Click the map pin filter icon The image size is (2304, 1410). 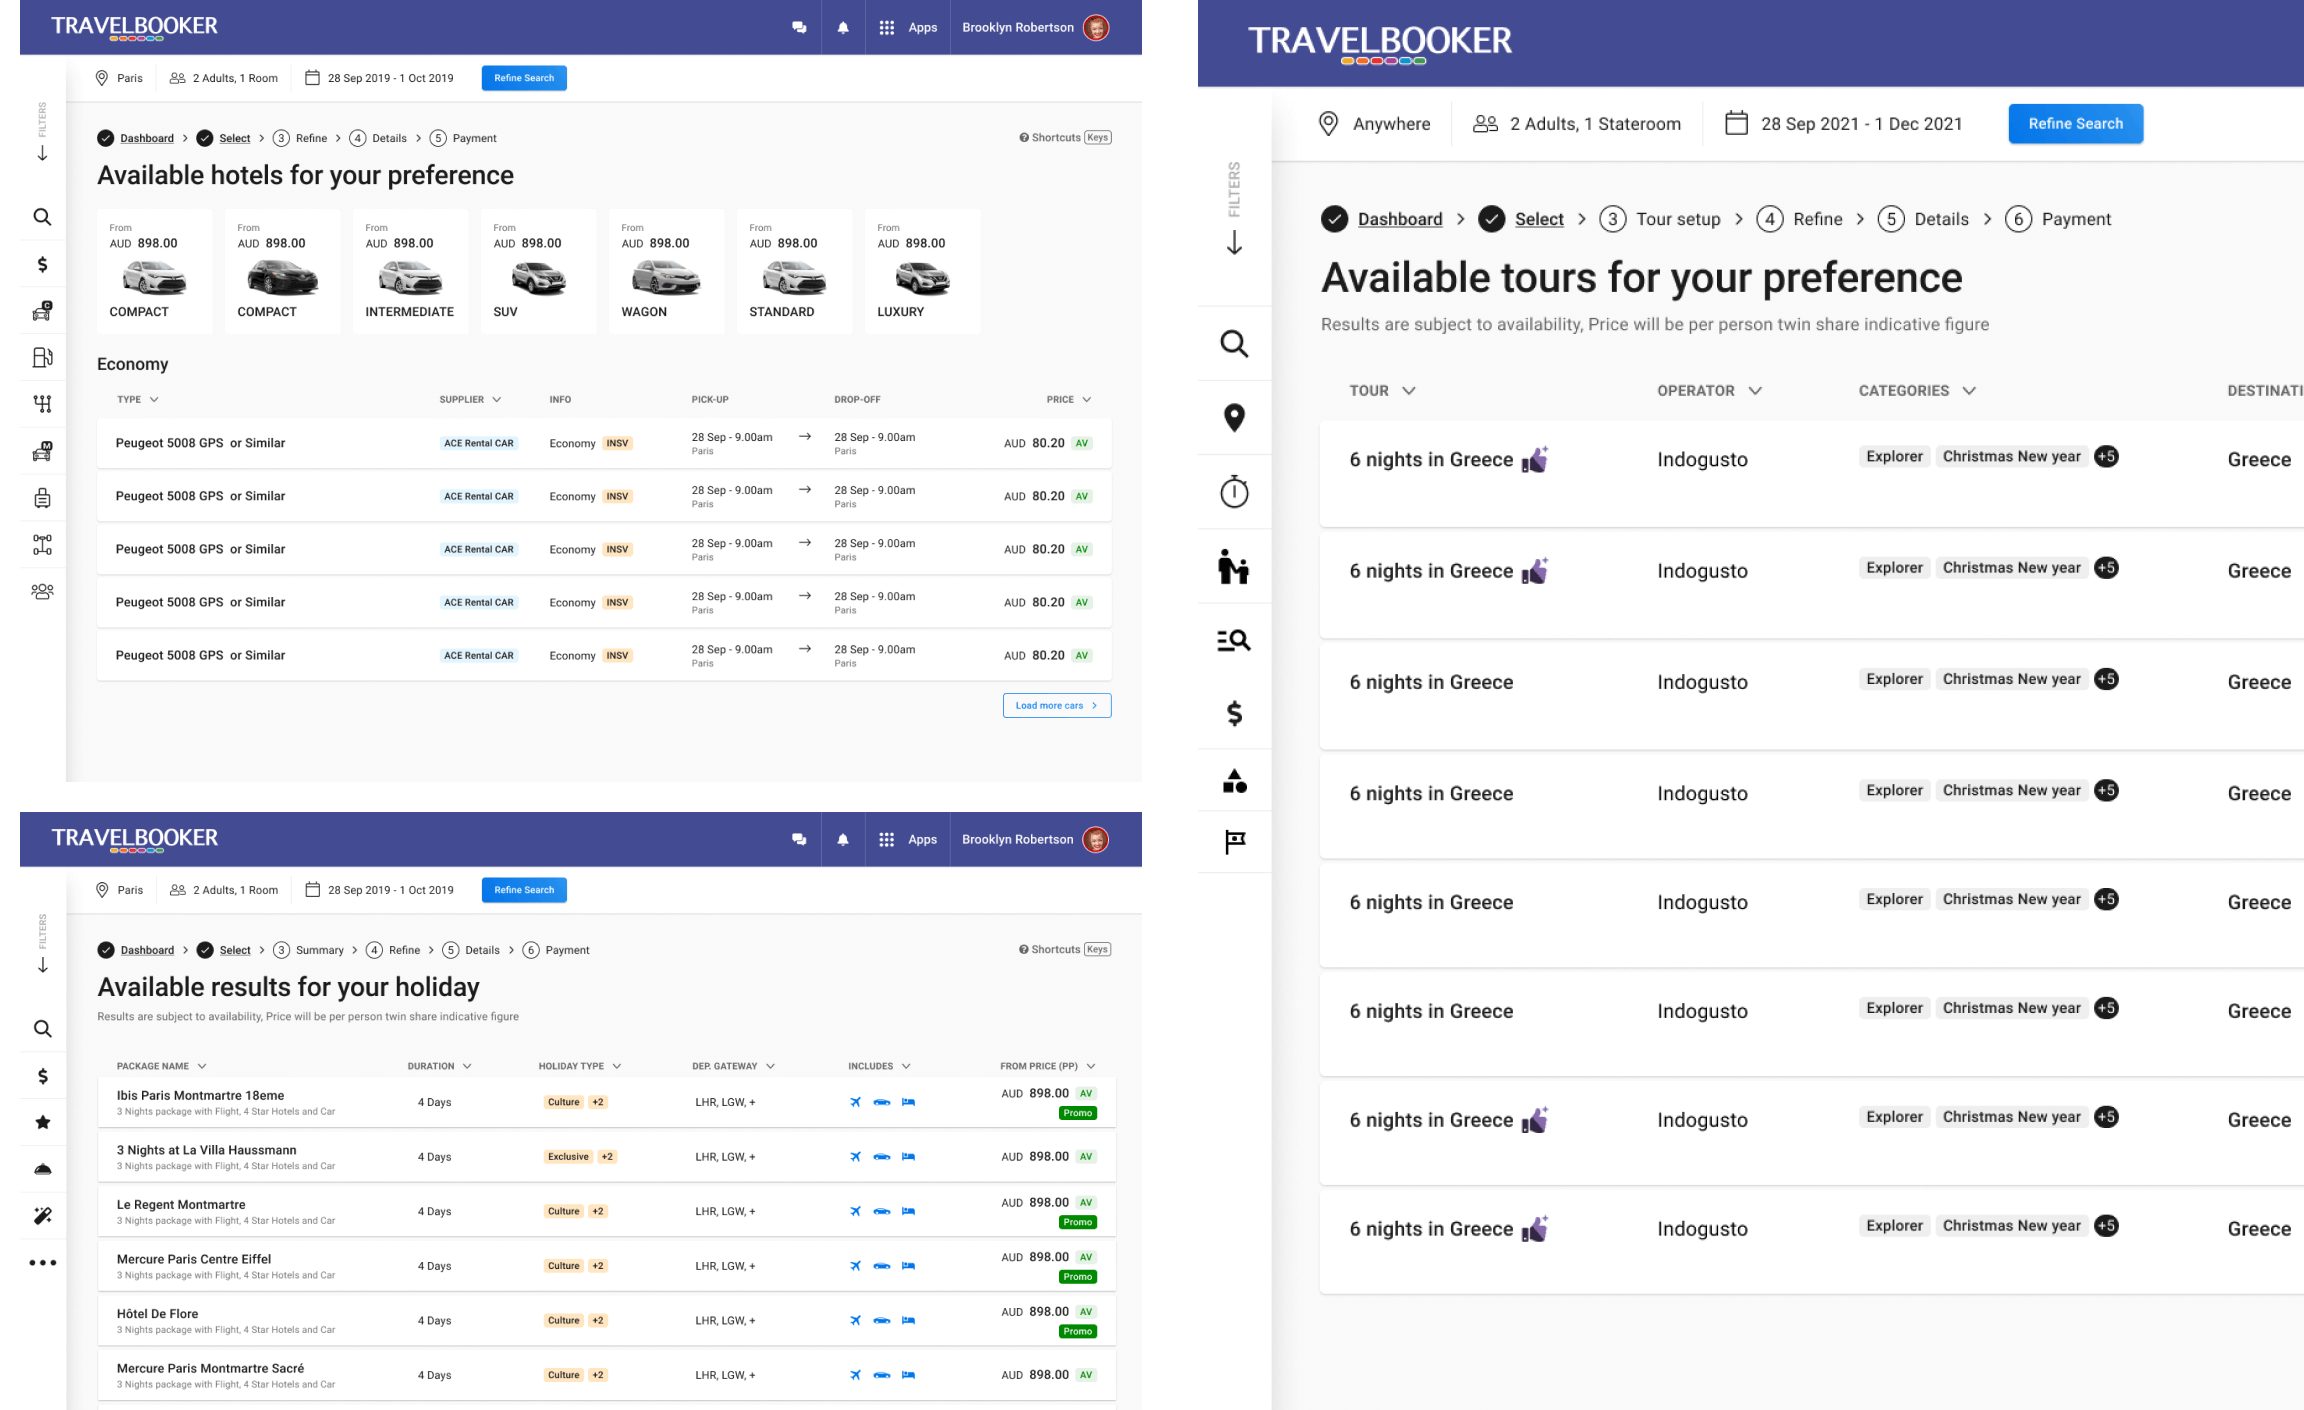point(1234,417)
